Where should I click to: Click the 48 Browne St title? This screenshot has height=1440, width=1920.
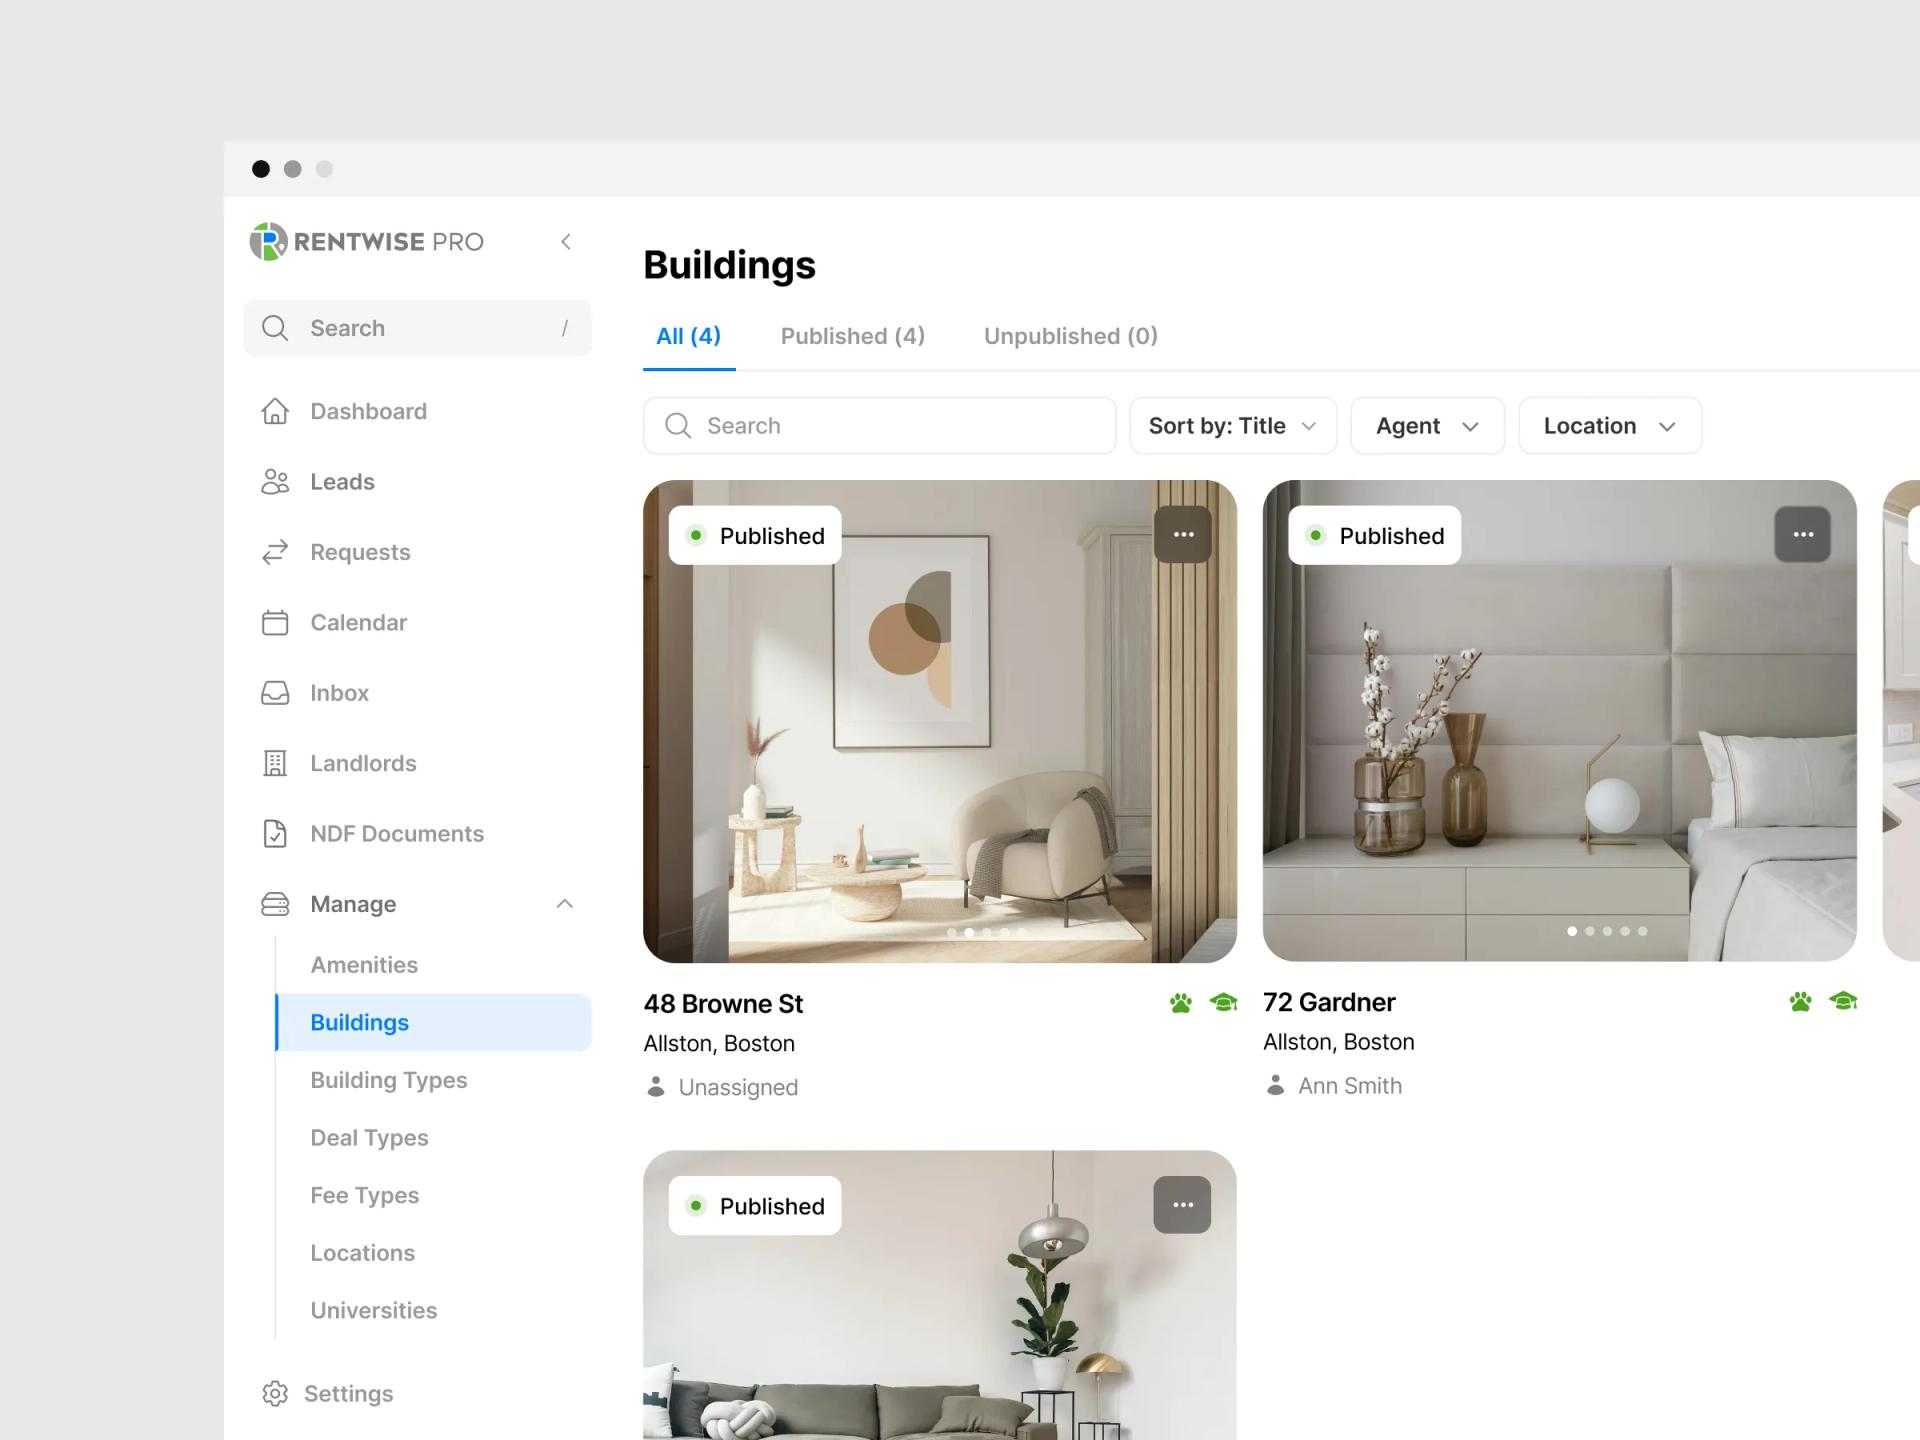724,1003
